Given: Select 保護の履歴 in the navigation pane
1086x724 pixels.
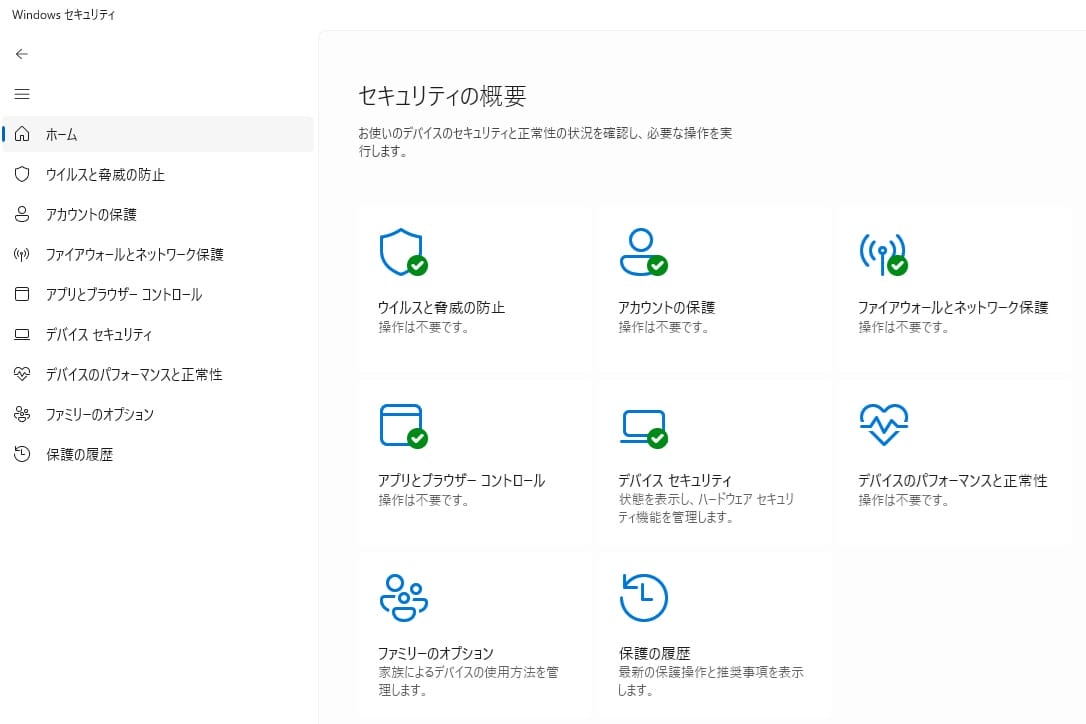Looking at the screenshot, I should click(x=158, y=454).
